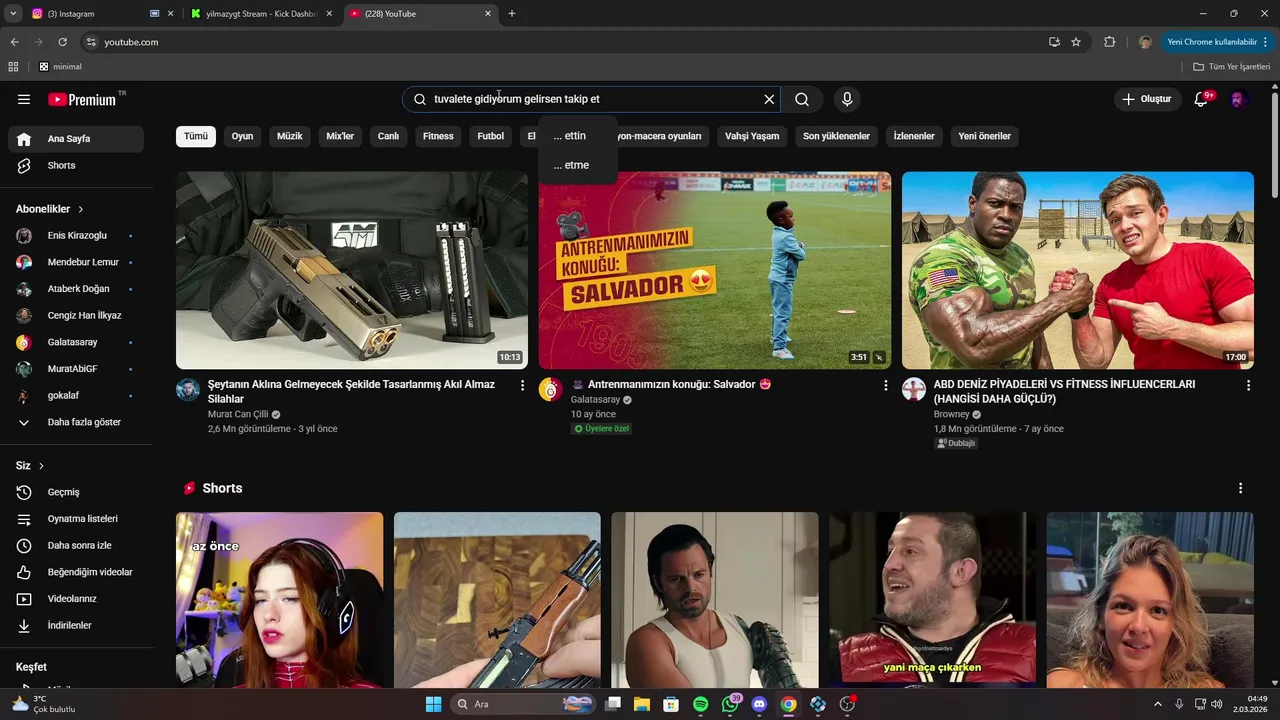
Task: Open the minimal bookmark
Action: pyautogui.click(x=61, y=67)
